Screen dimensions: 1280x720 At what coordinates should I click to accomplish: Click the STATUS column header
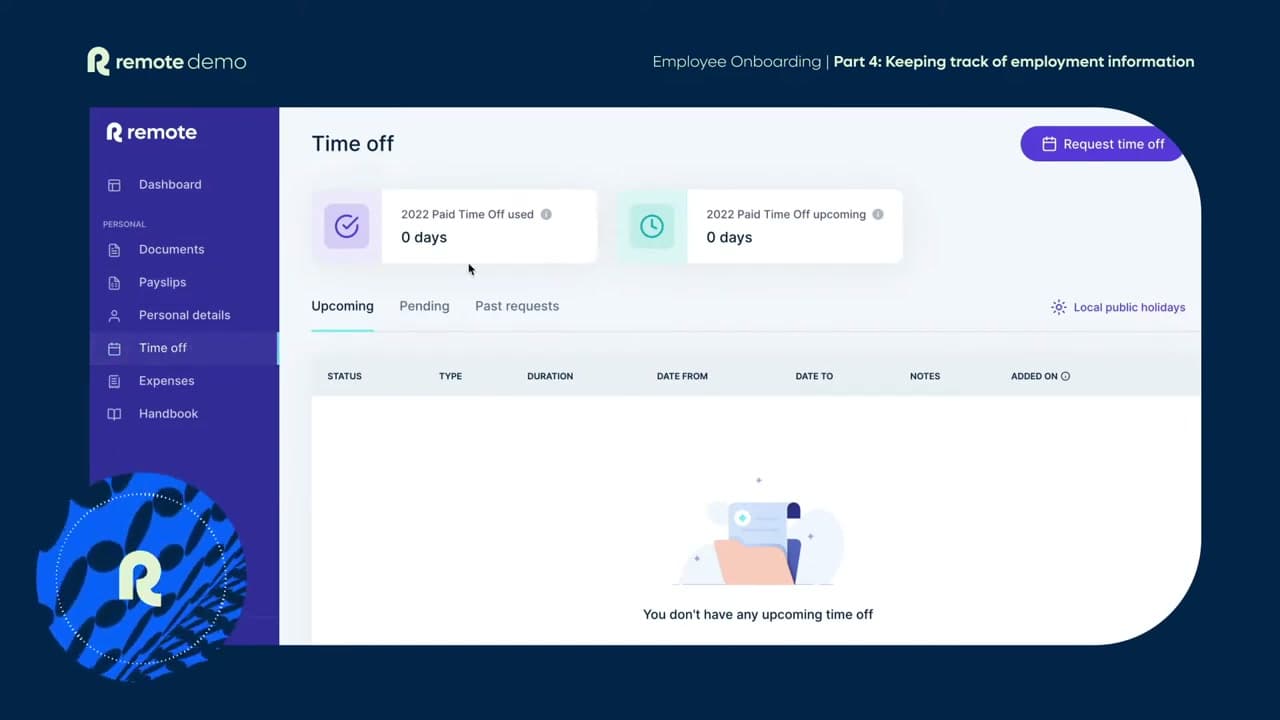[344, 377]
